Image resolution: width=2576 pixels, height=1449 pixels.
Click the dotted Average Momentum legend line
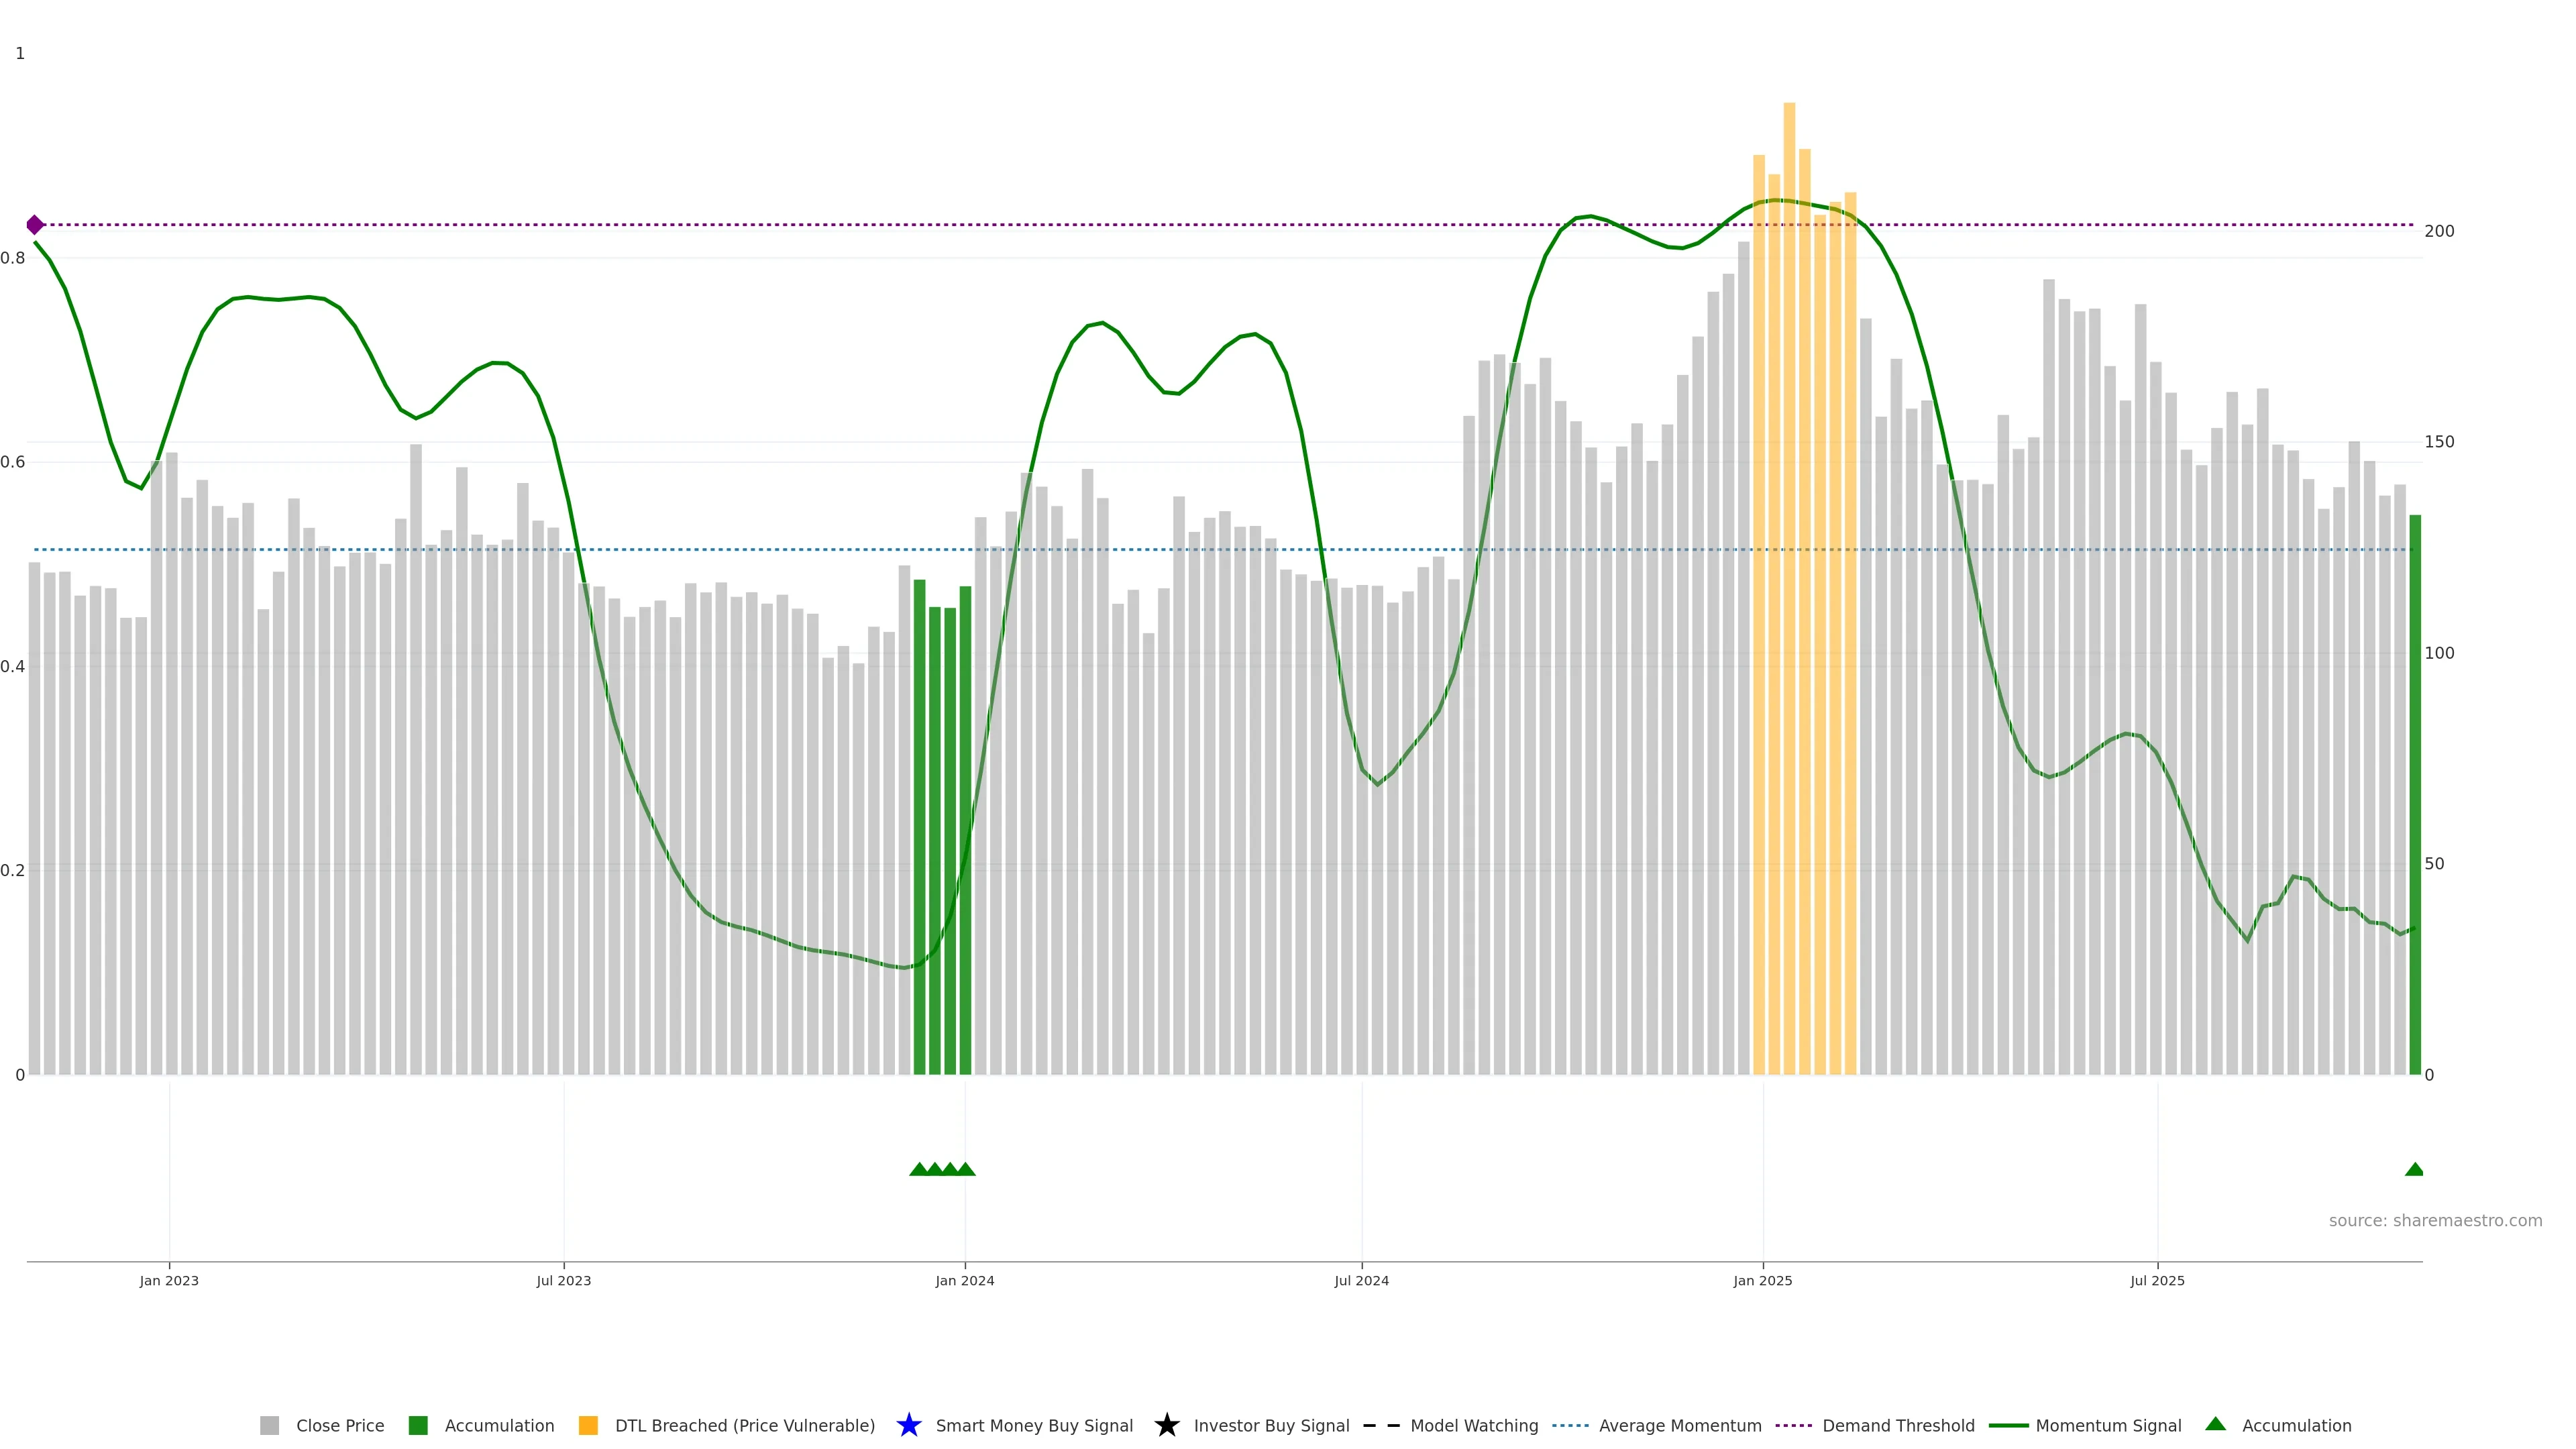(x=1570, y=1425)
